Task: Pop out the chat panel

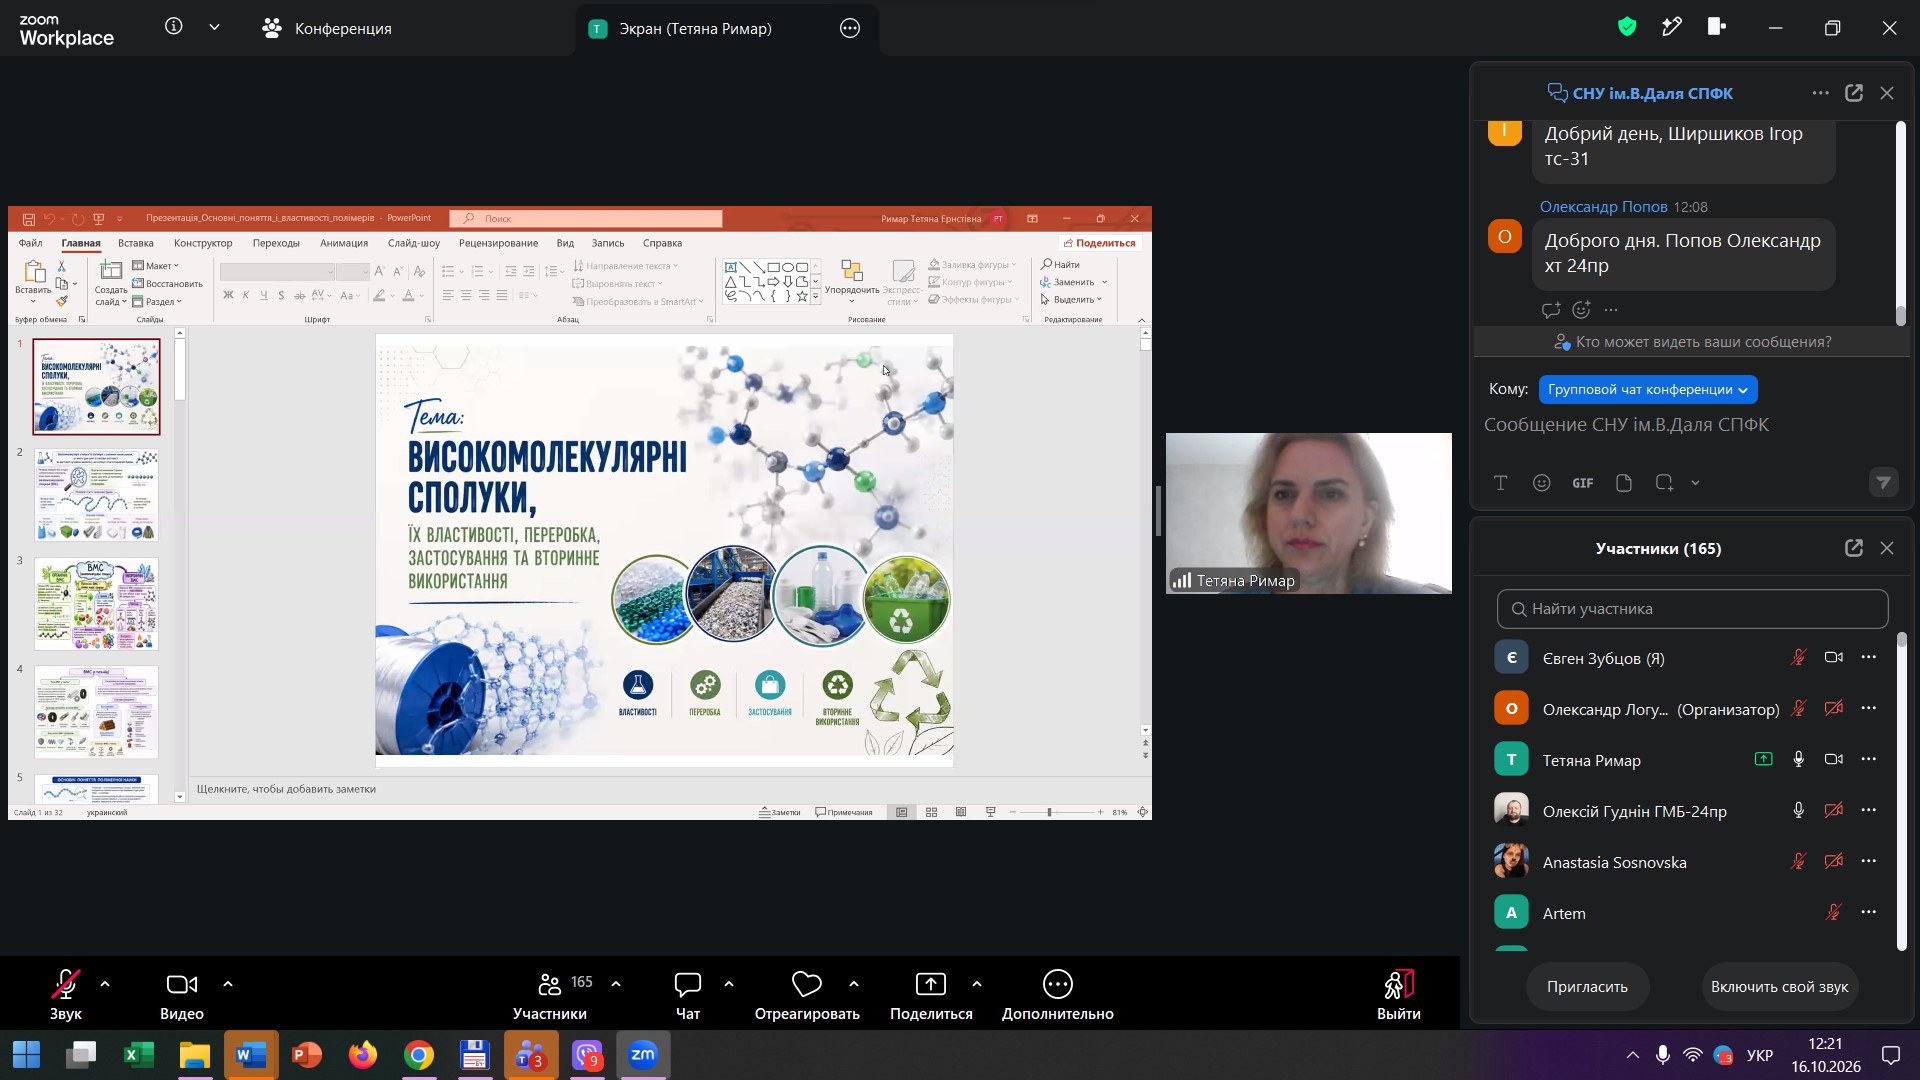Action: 1854,93
